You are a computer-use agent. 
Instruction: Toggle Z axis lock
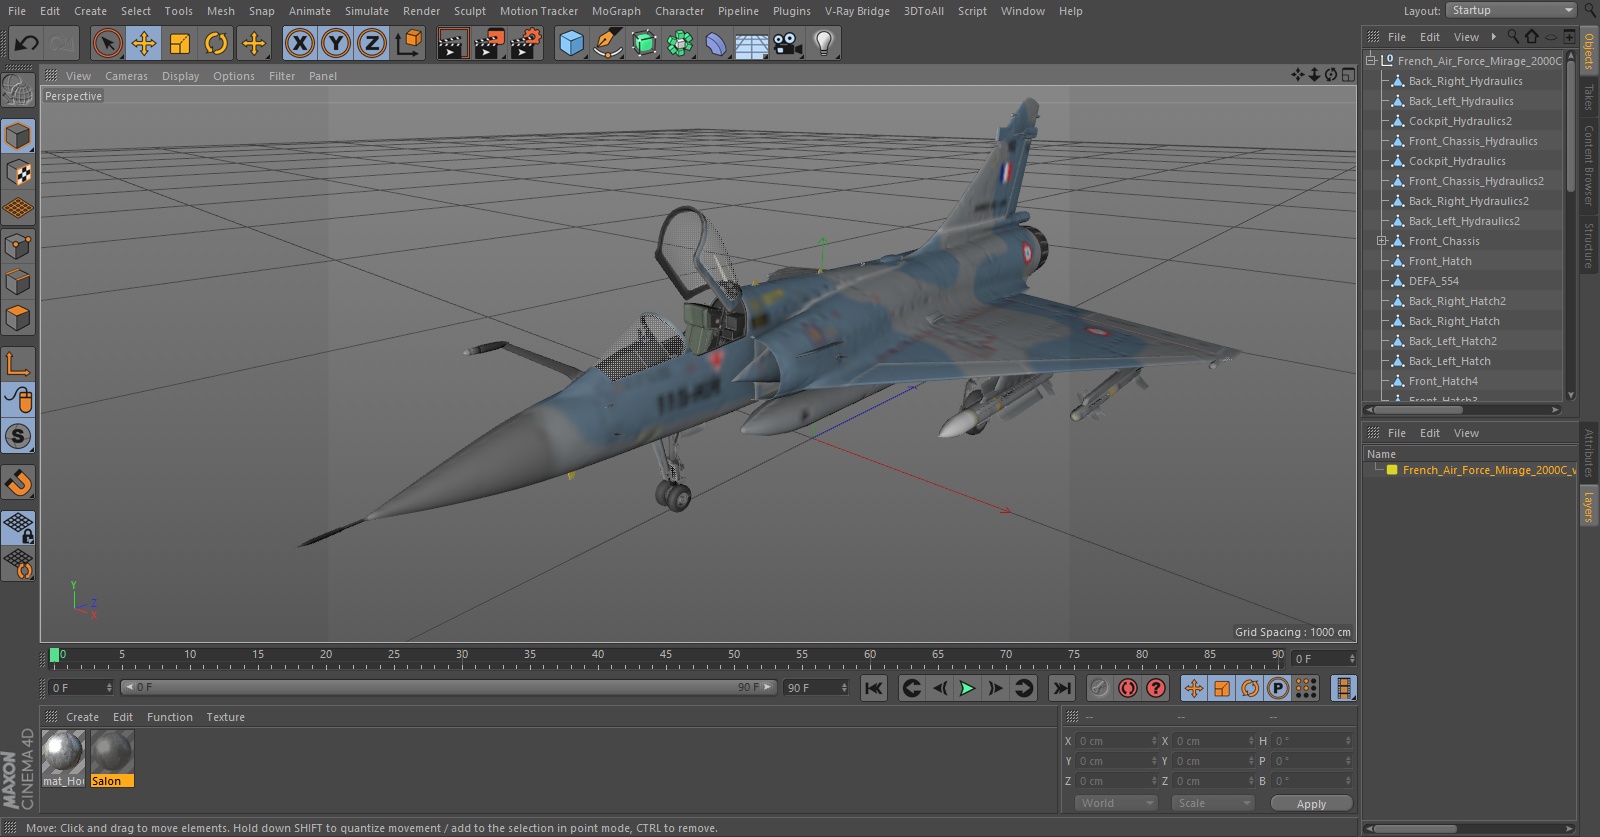coord(372,43)
